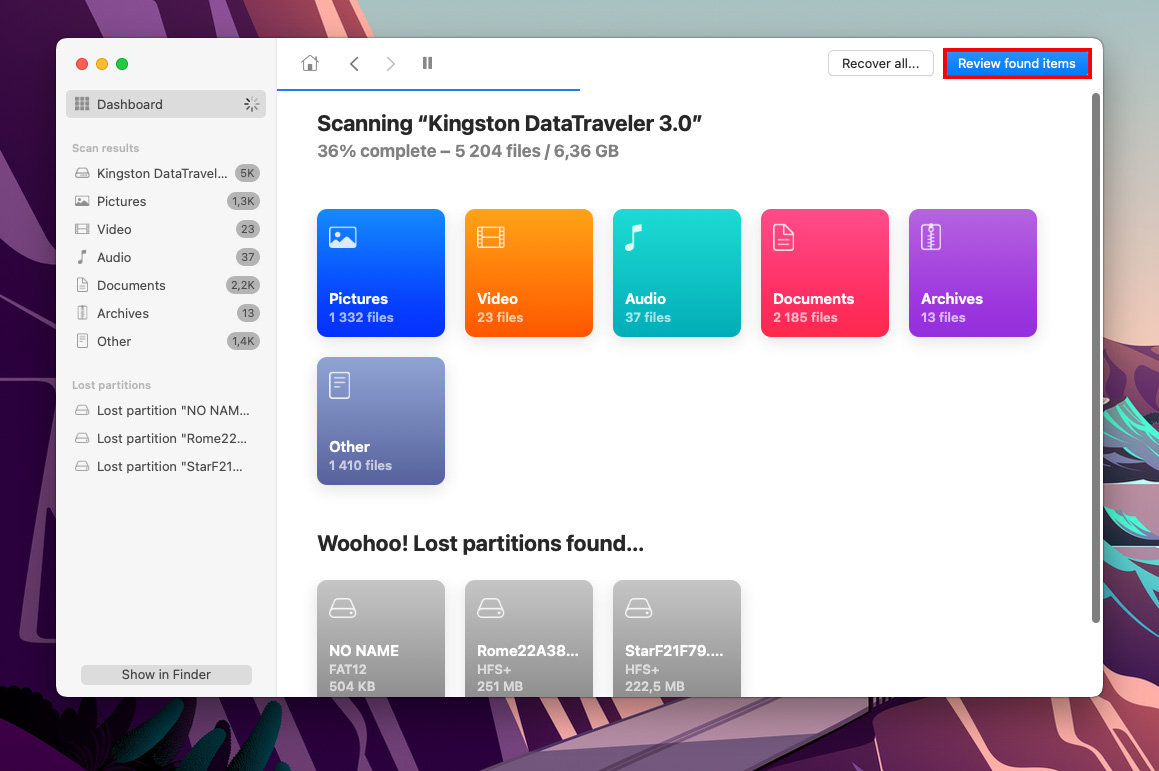
Task: Open the Other category tile
Action: coord(380,420)
